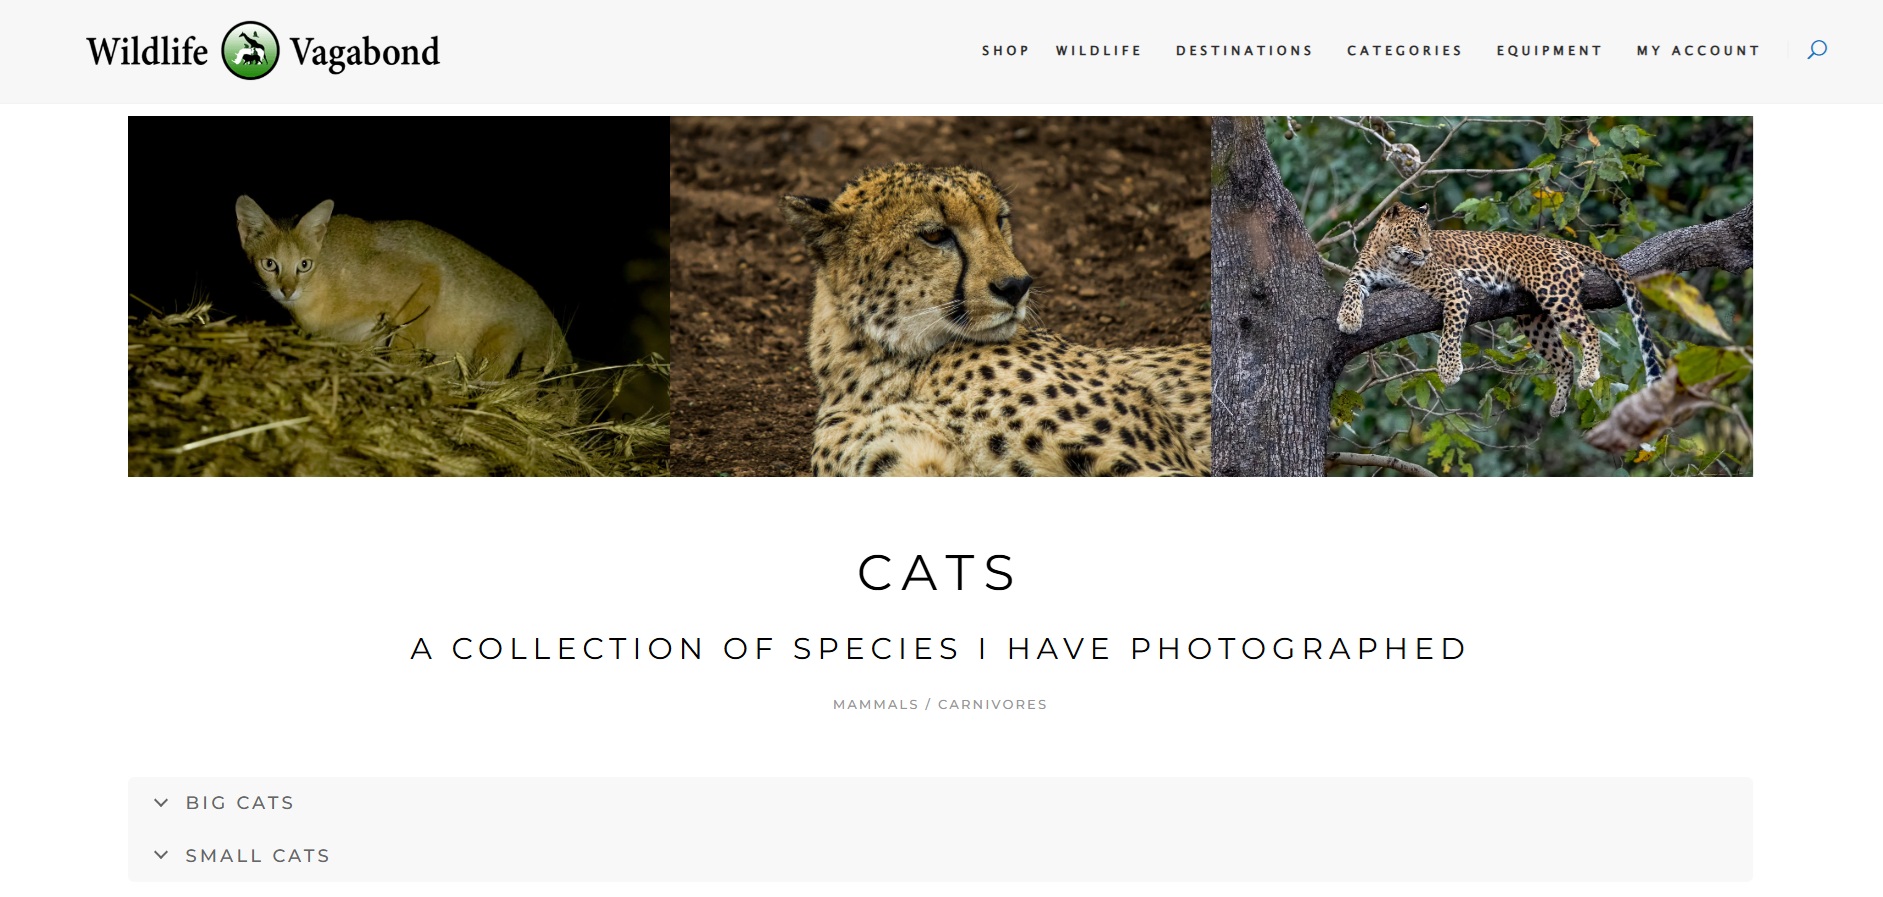This screenshot has width=1883, height=897.
Task: Open the Destinations menu
Action: pos(1244,51)
